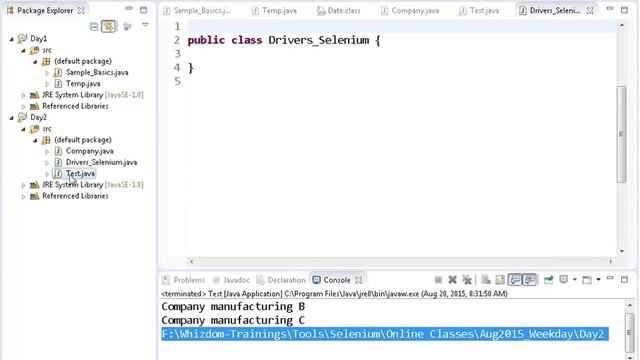The image size is (640, 360).
Task: Open Display Selected Console dropdown arrow
Action: pyautogui.click(x=575, y=280)
